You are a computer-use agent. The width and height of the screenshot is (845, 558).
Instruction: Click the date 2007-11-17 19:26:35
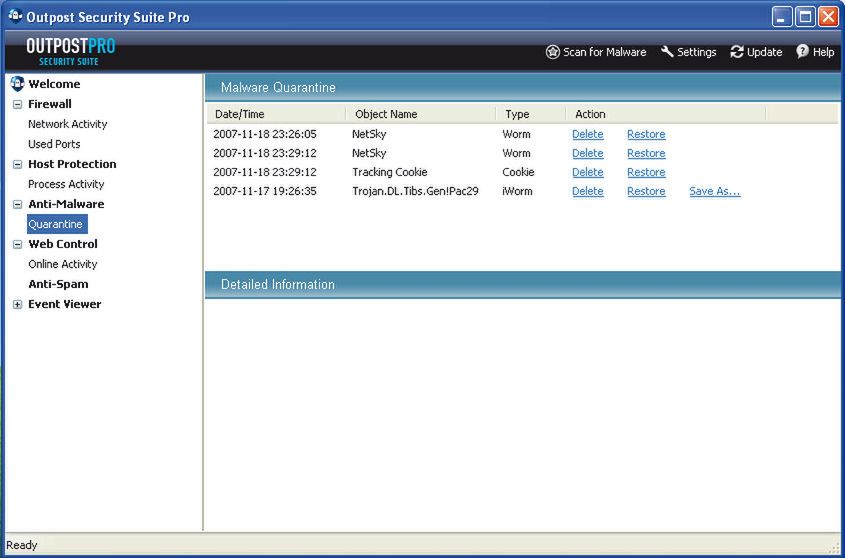(x=265, y=191)
